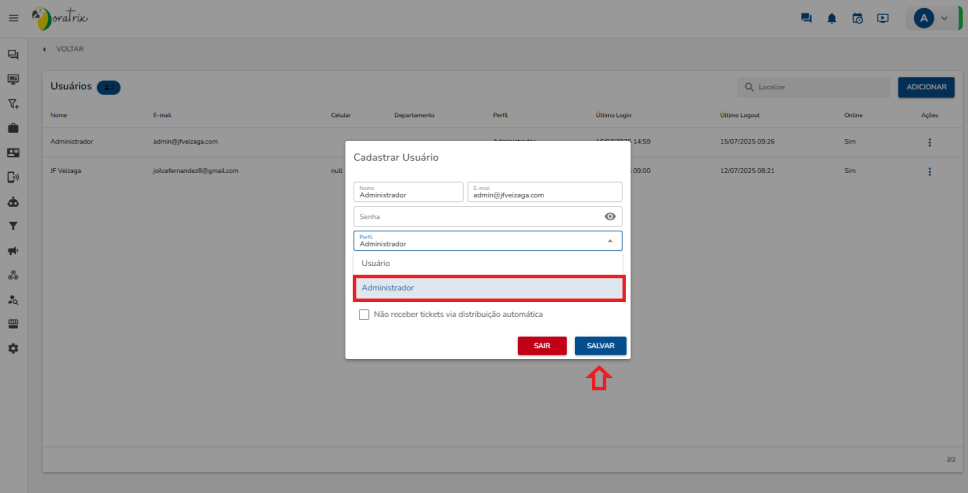Viewport: 968px width, 493px height.
Task: Toggle password visibility eye icon
Action: [x=610, y=216]
